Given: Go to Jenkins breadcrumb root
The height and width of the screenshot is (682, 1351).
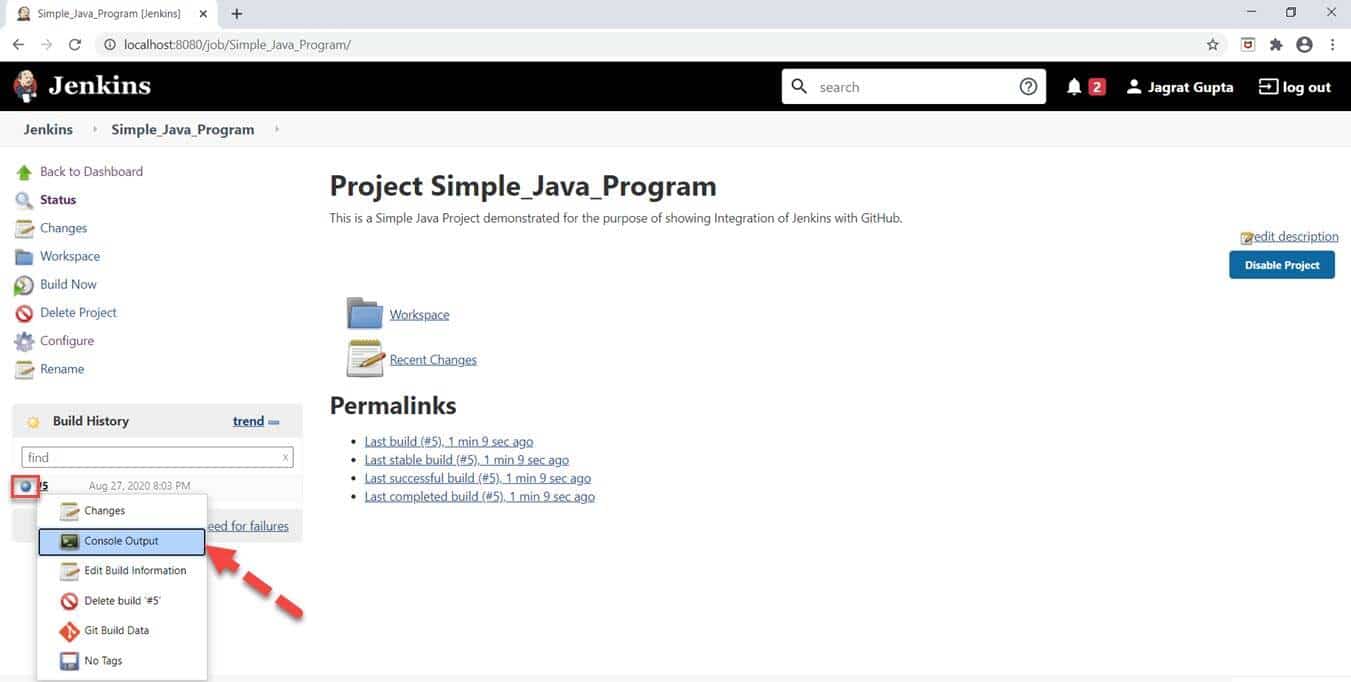Looking at the screenshot, I should (x=48, y=129).
